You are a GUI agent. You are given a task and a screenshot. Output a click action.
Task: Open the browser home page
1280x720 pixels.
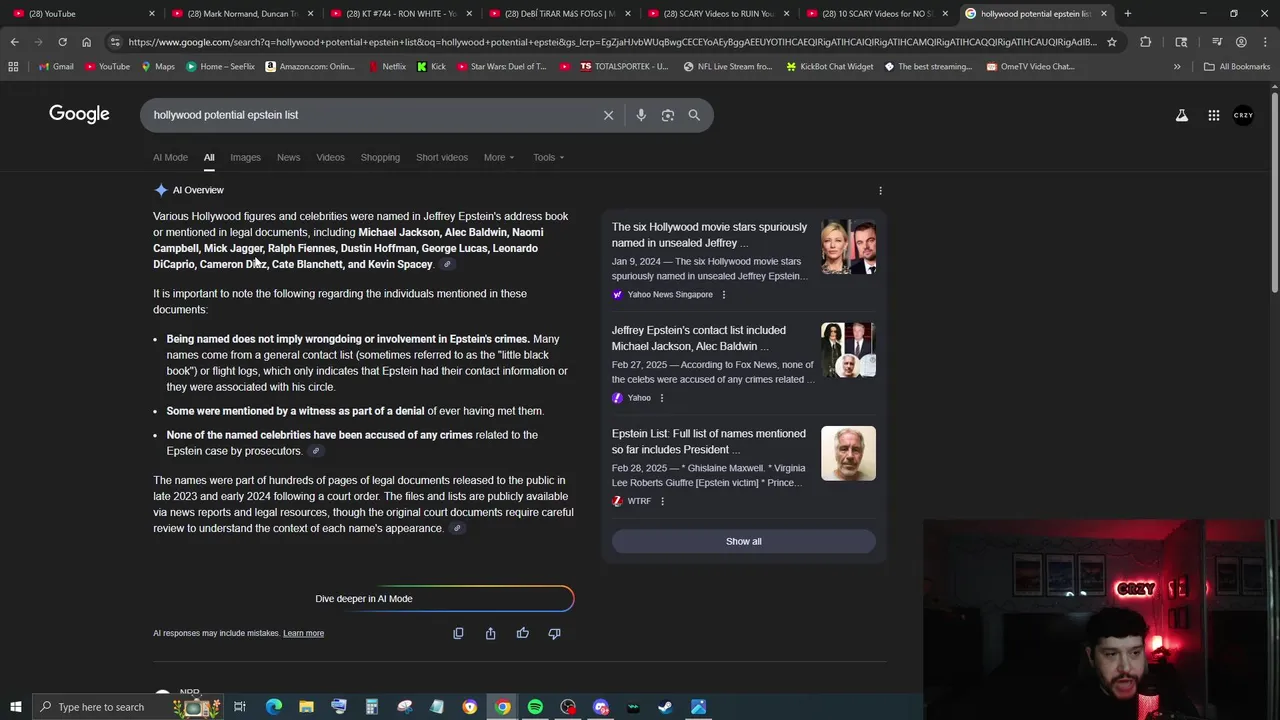[86, 42]
